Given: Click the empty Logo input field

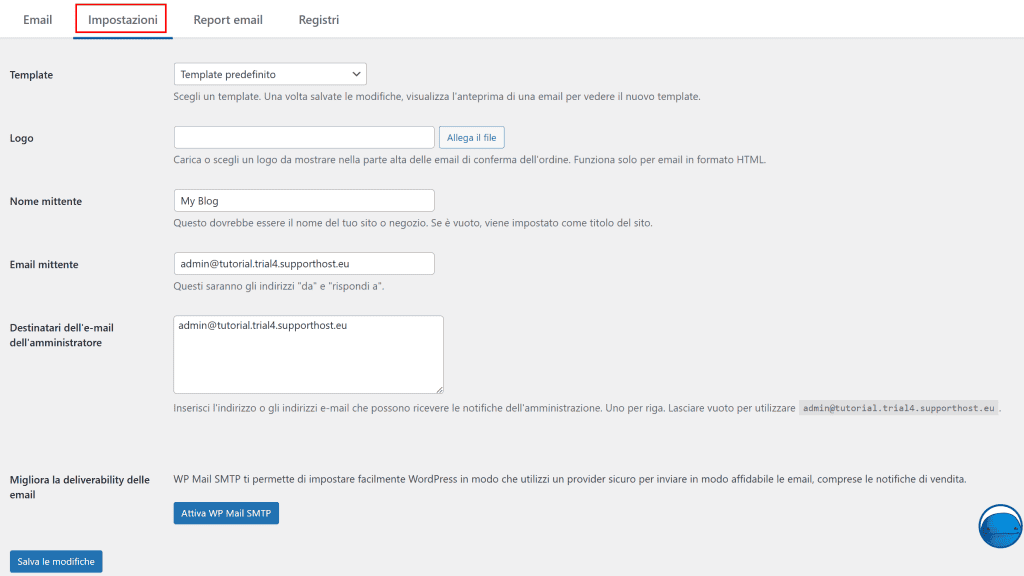Looking at the screenshot, I should pyautogui.click(x=303, y=136).
